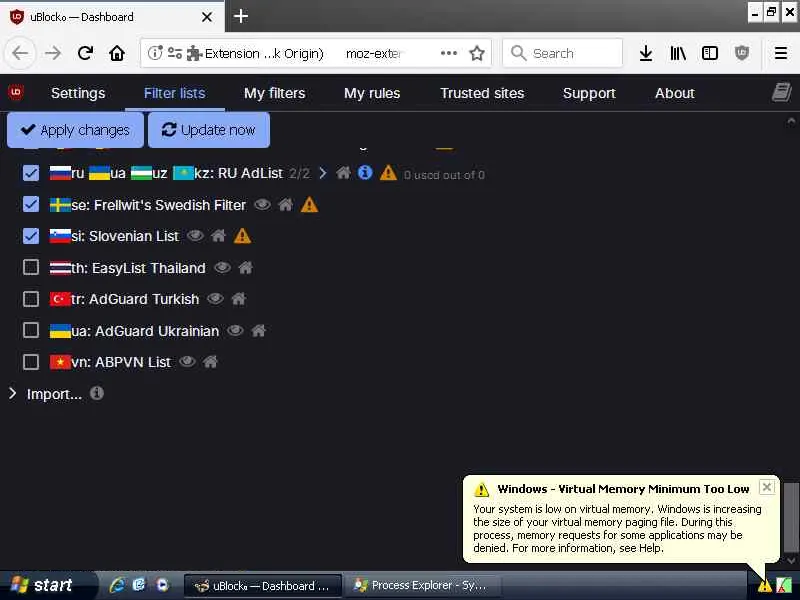View EasyList Thailand content eye icon
800x600 pixels.
coord(222,268)
